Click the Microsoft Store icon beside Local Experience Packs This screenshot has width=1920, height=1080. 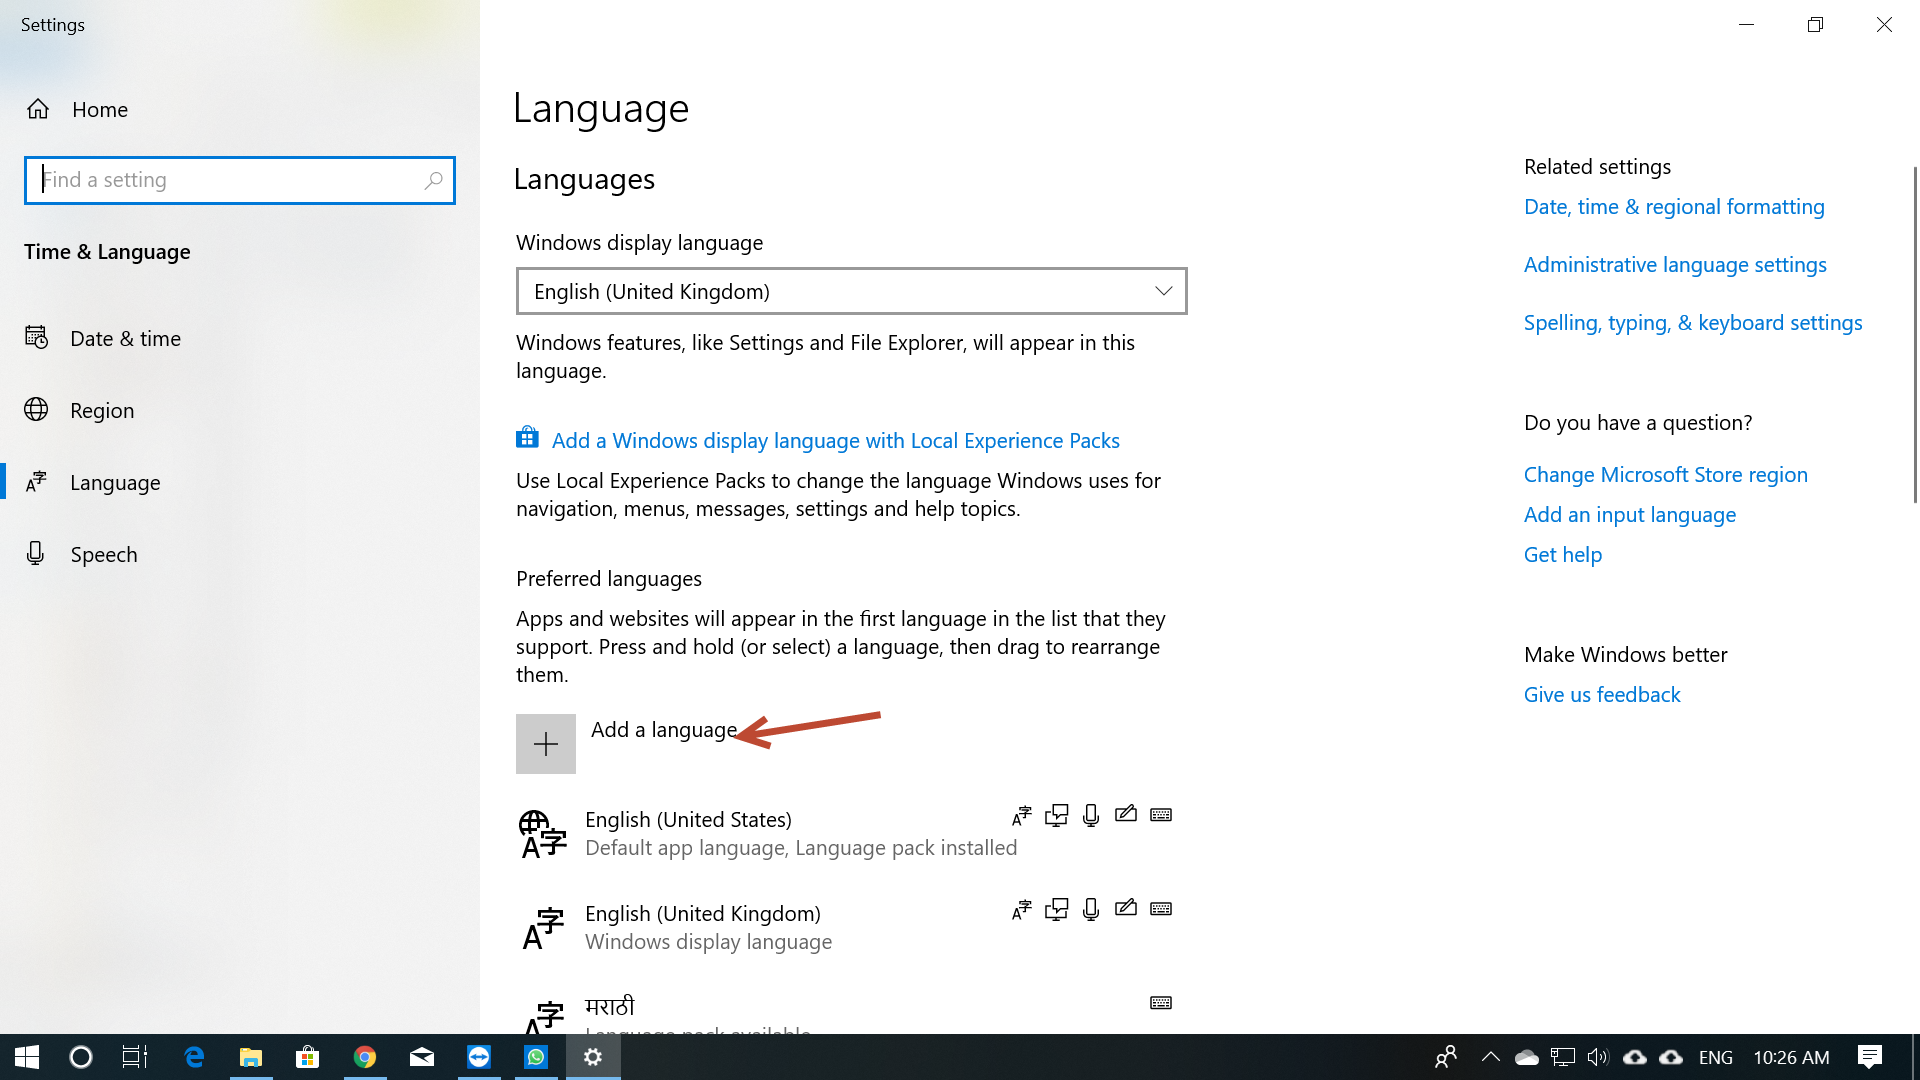tap(527, 438)
